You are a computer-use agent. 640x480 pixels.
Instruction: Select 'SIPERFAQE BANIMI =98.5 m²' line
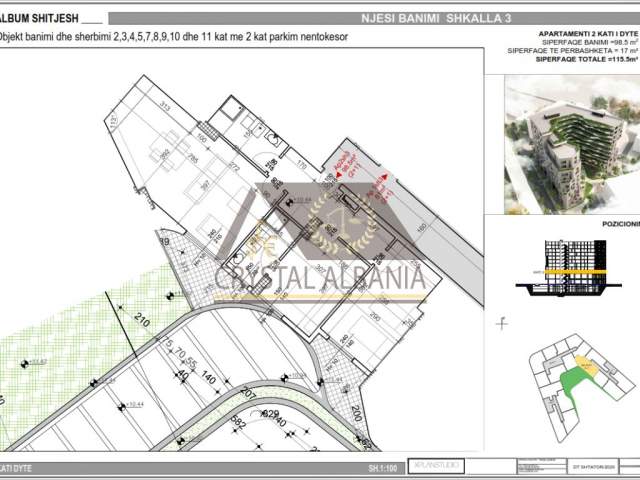590,42
